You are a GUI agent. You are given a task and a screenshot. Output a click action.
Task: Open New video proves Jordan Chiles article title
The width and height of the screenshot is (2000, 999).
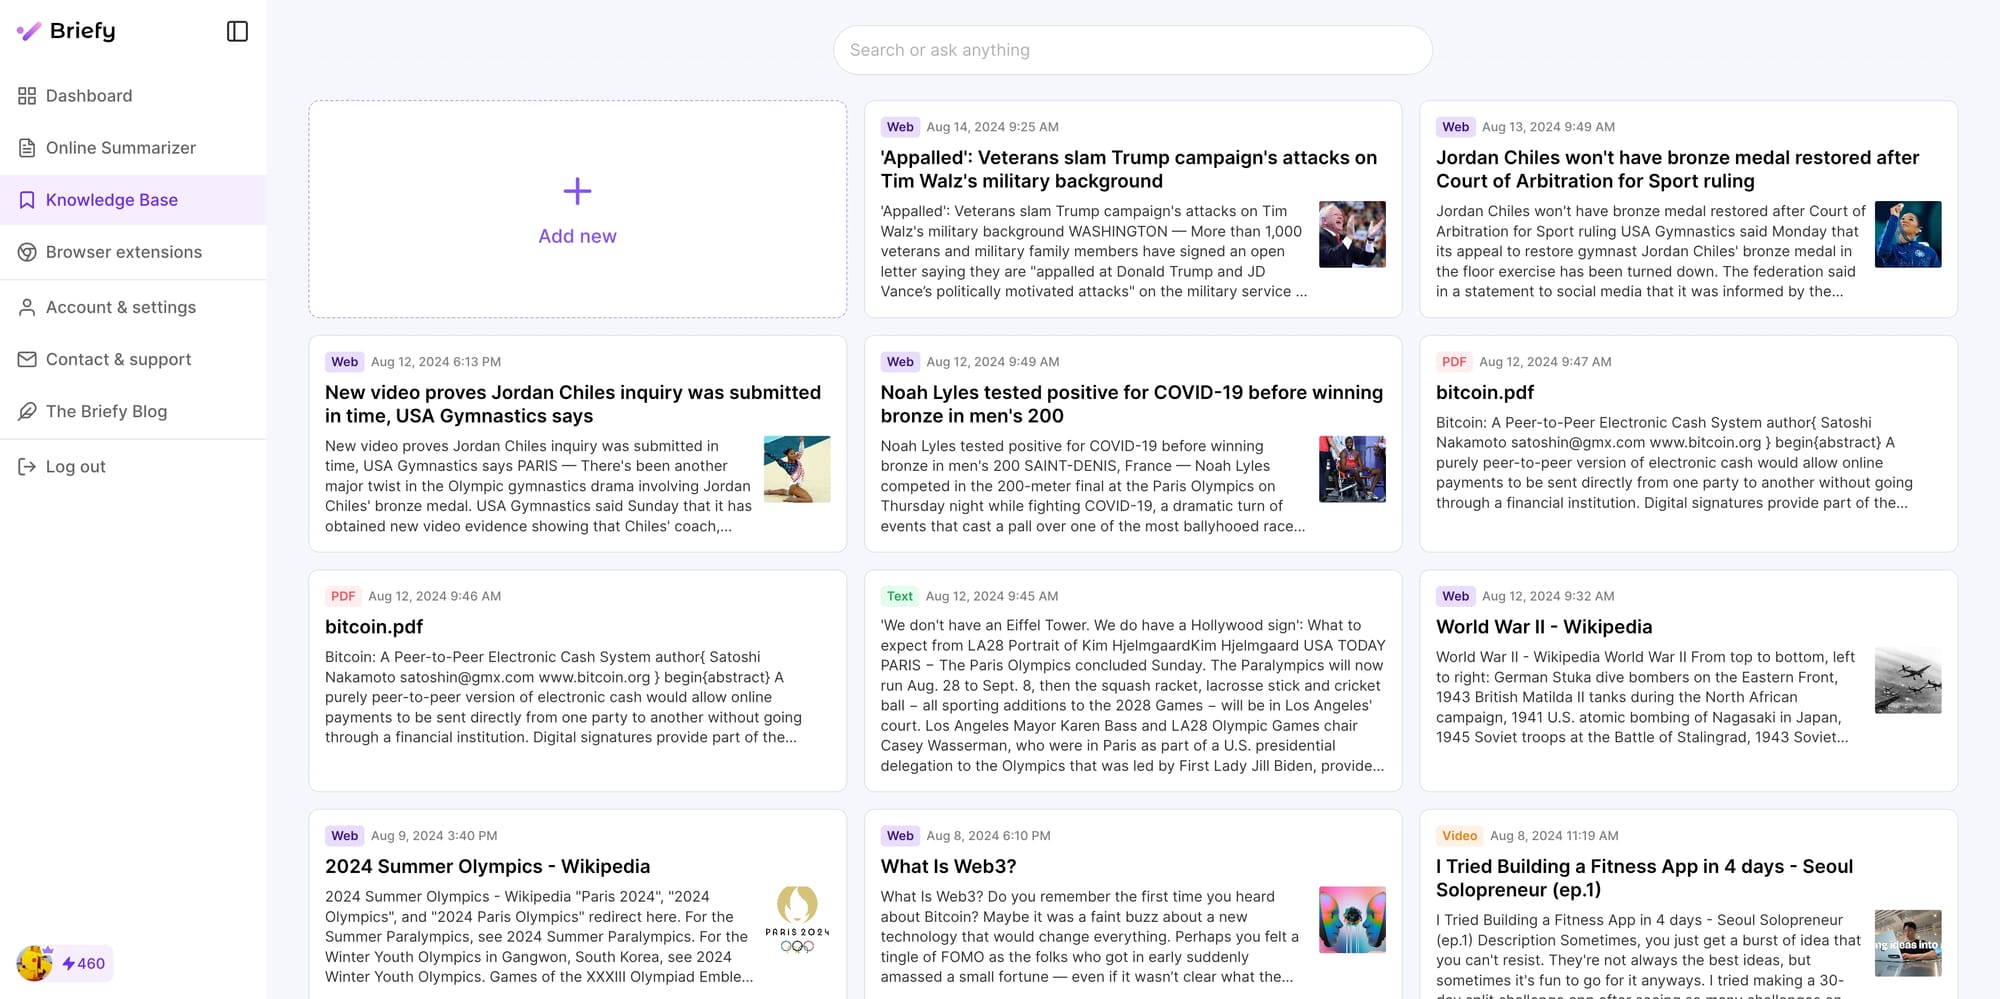tap(573, 404)
